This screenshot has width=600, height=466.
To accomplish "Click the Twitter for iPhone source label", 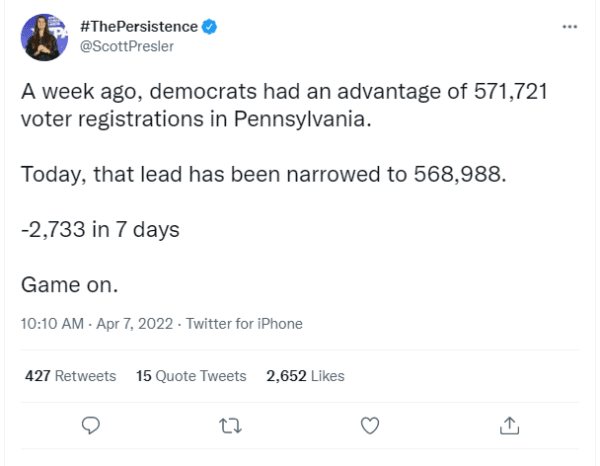I will pyautogui.click(x=244, y=324).
